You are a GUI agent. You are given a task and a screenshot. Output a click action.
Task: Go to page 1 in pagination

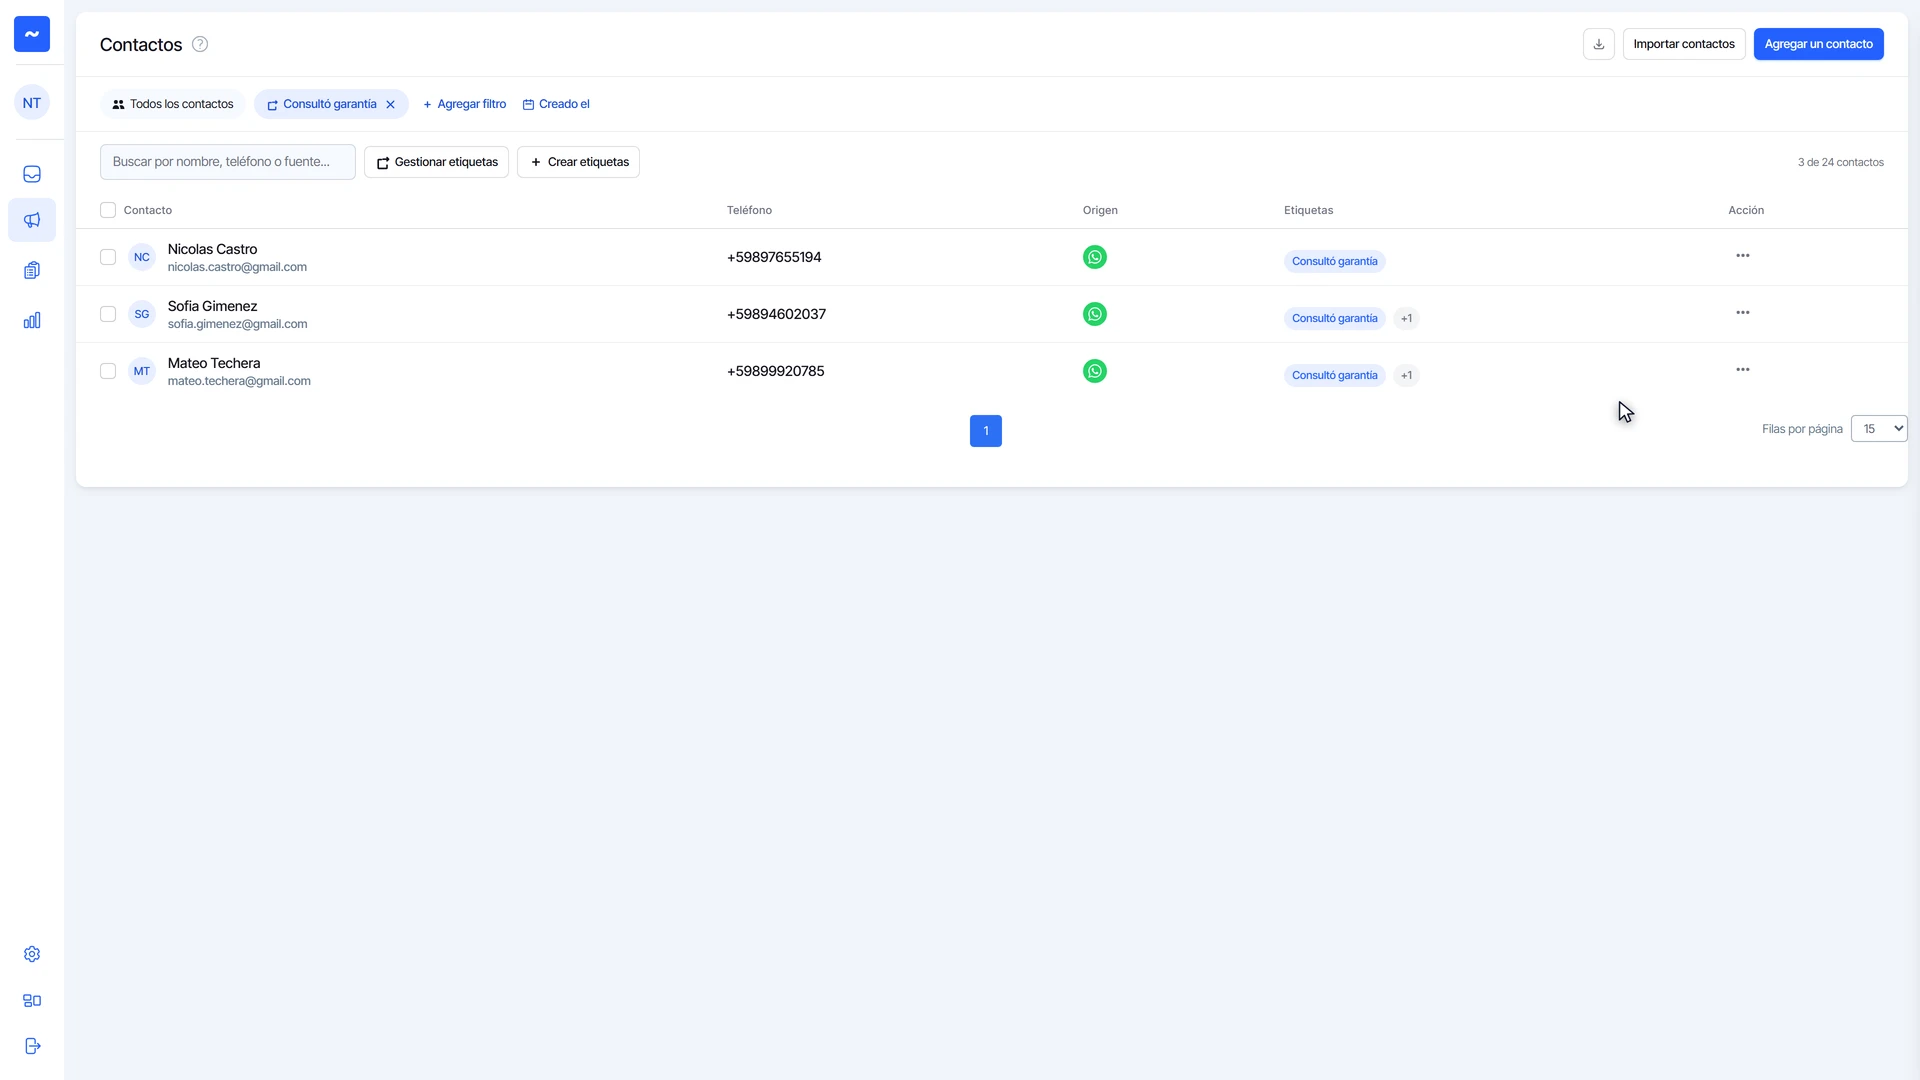click(x=986, y=431)
